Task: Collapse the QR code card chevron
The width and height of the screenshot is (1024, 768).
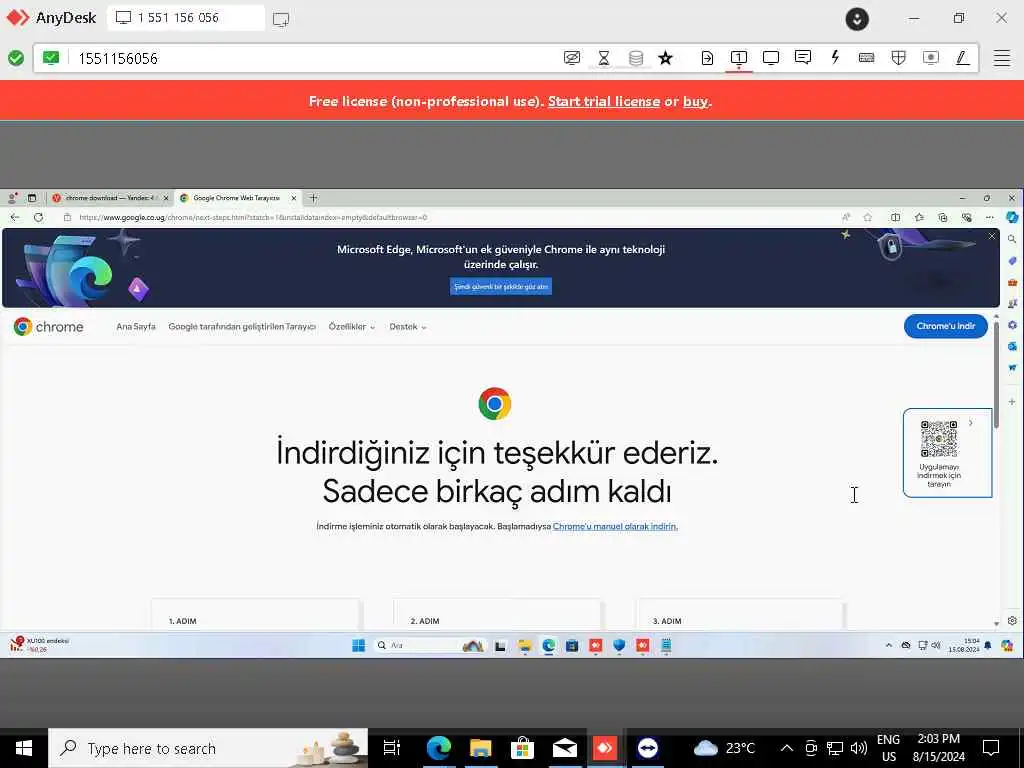Action: point(971,423)
